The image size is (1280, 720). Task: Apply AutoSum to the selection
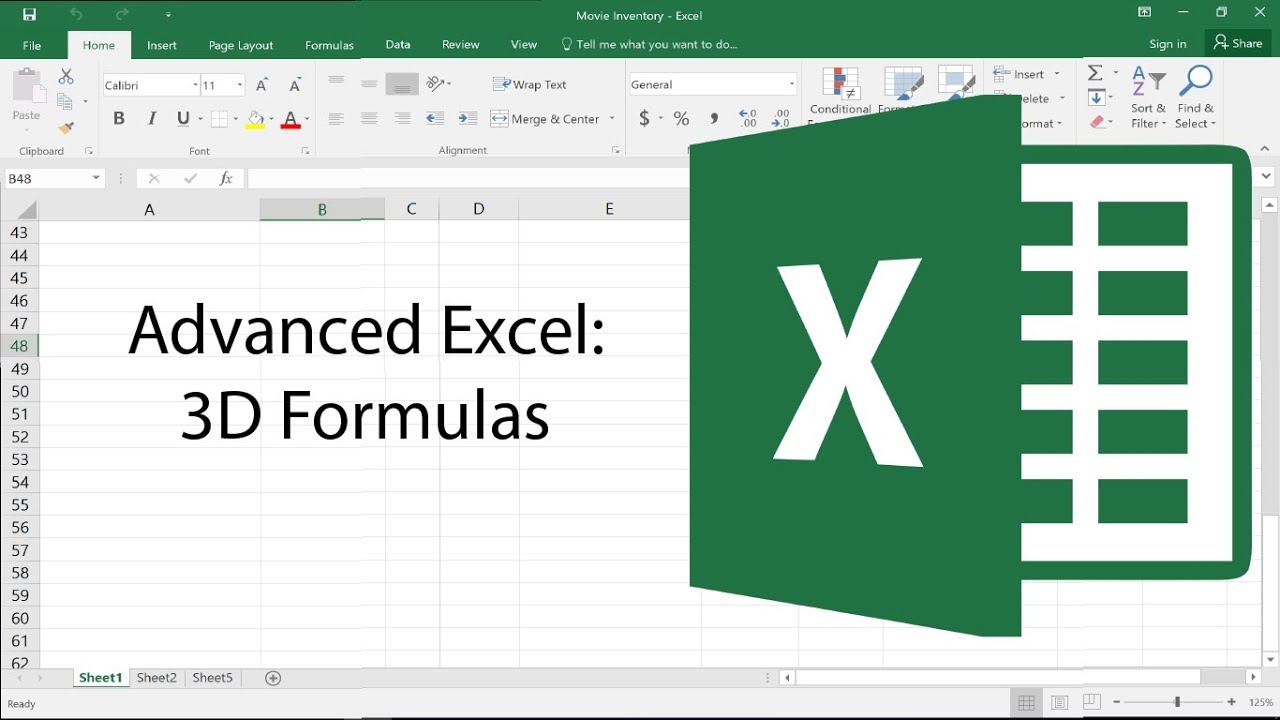1095,72
